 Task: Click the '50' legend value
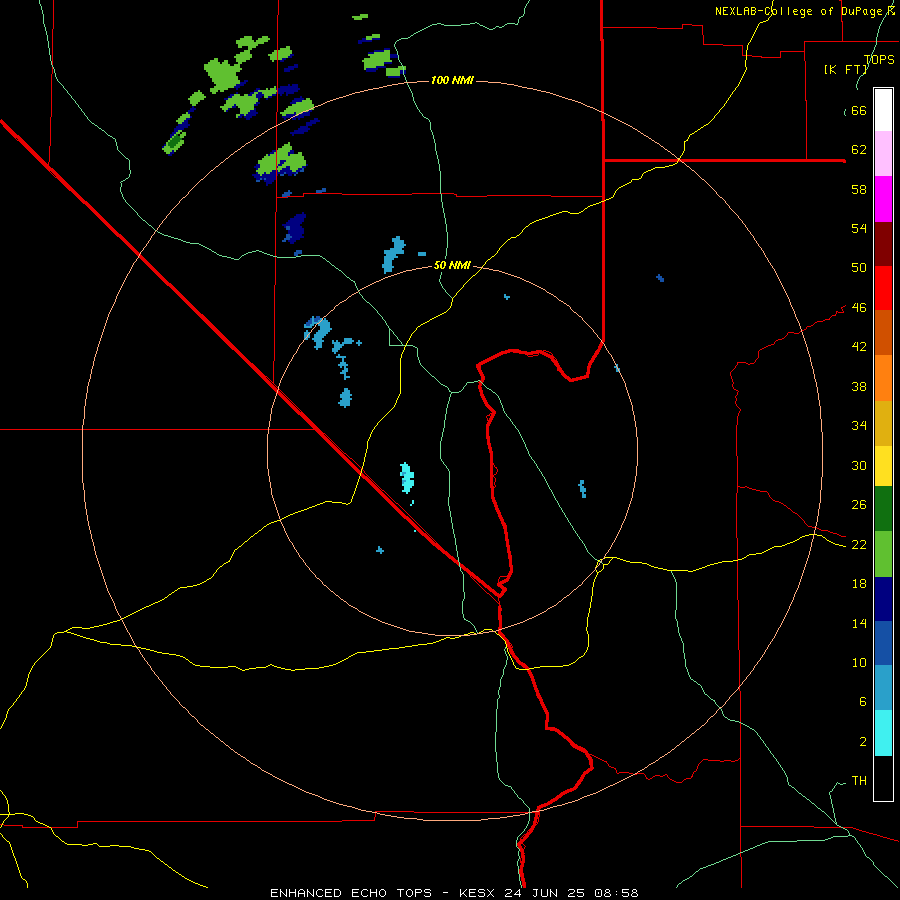859,268
